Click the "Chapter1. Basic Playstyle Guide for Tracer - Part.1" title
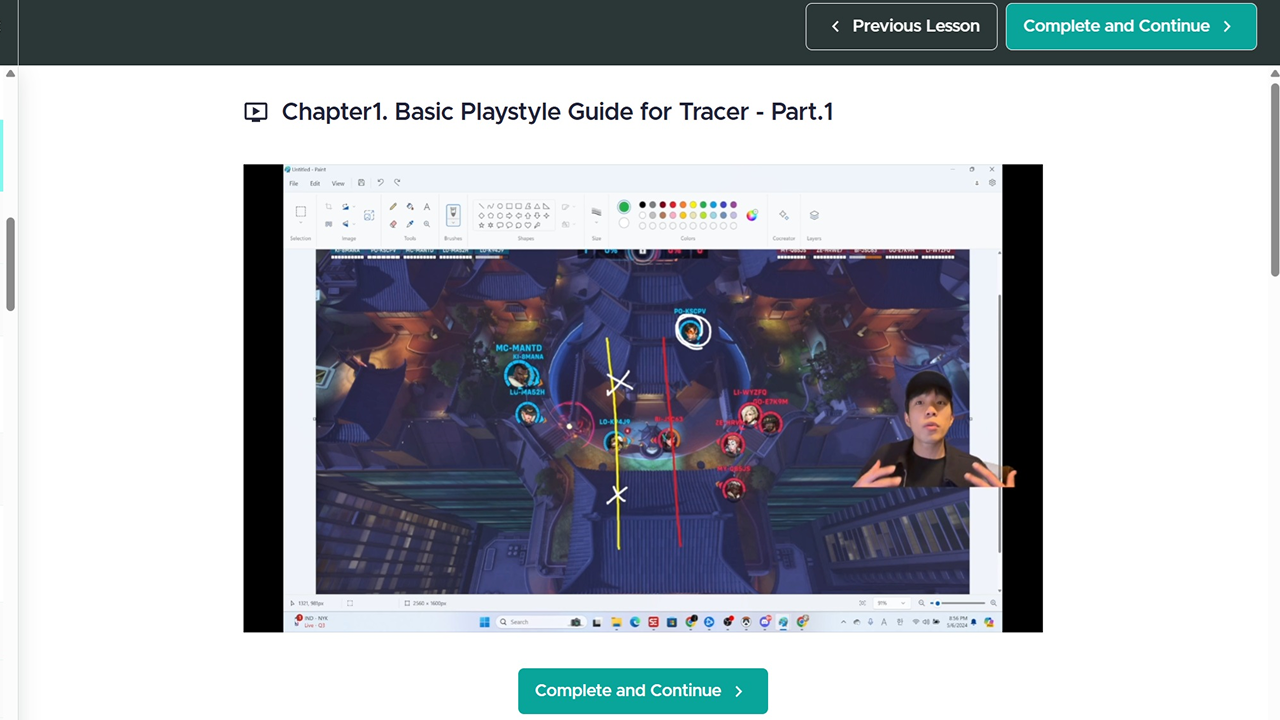 click(557, 112)
